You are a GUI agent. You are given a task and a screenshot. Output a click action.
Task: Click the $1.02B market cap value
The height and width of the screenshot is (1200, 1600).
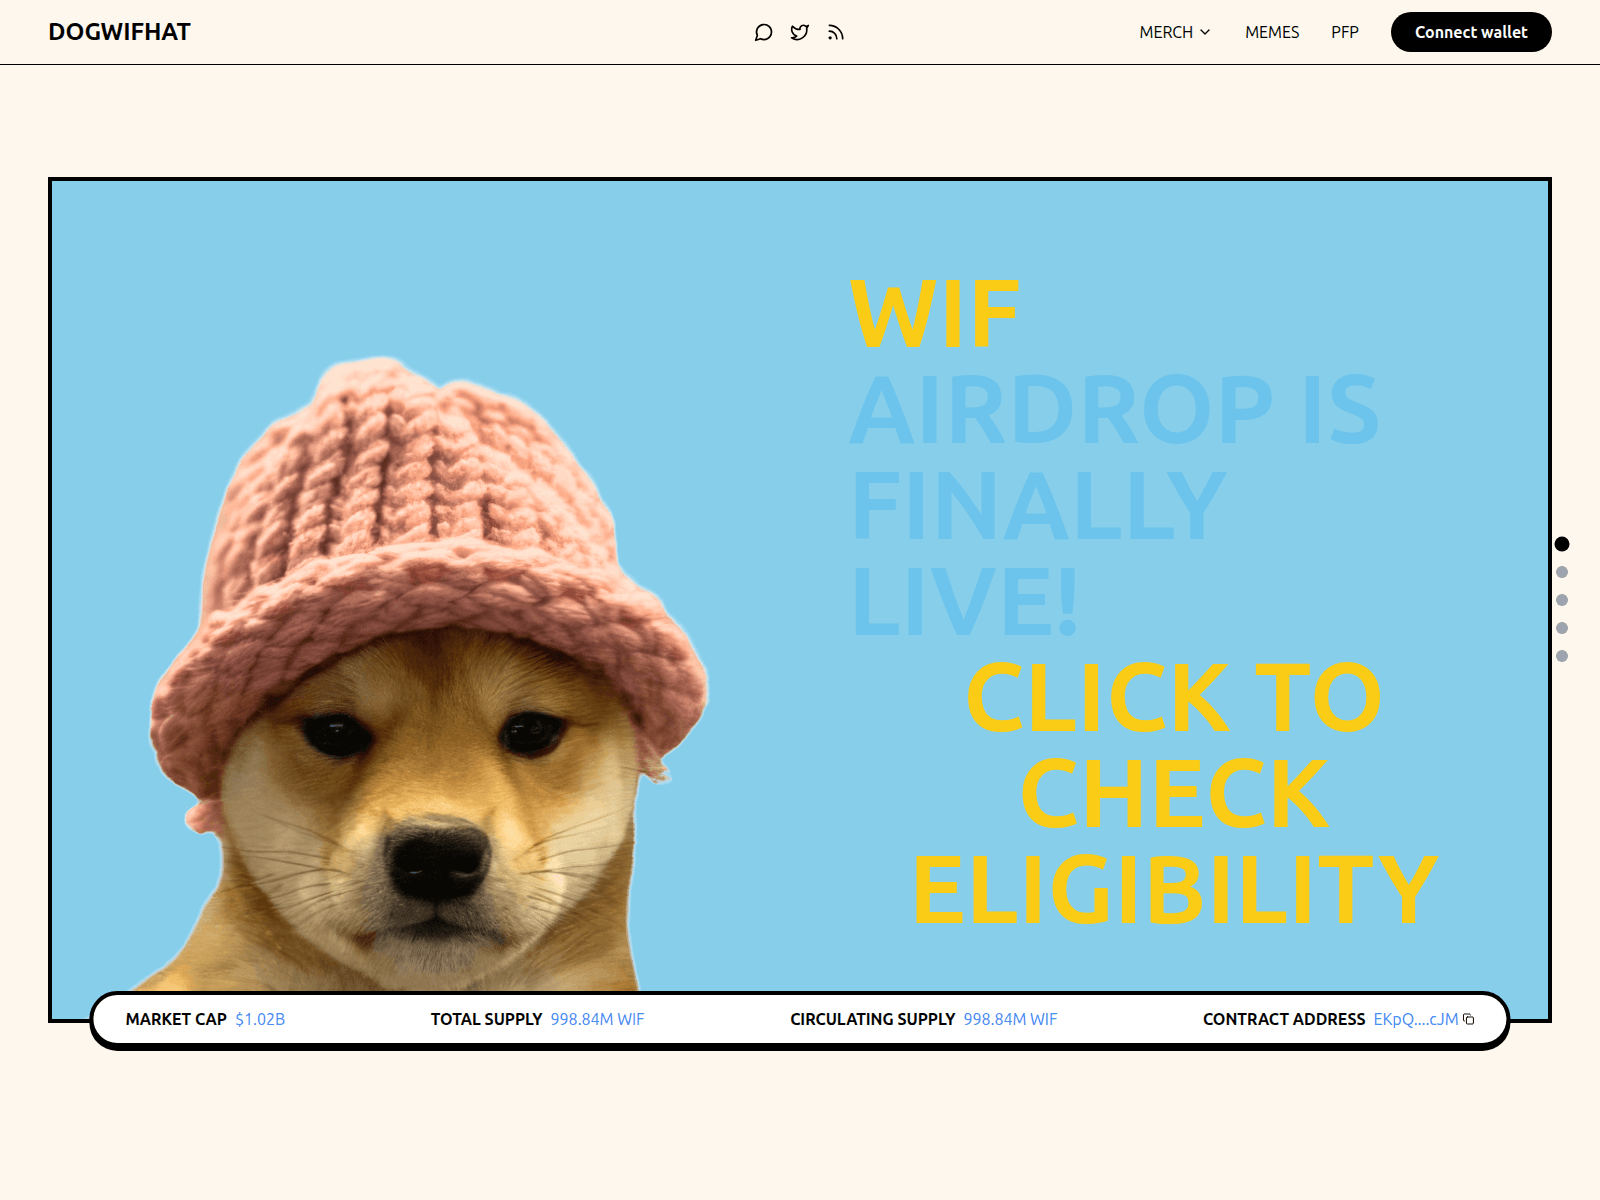click(260, 1019)
